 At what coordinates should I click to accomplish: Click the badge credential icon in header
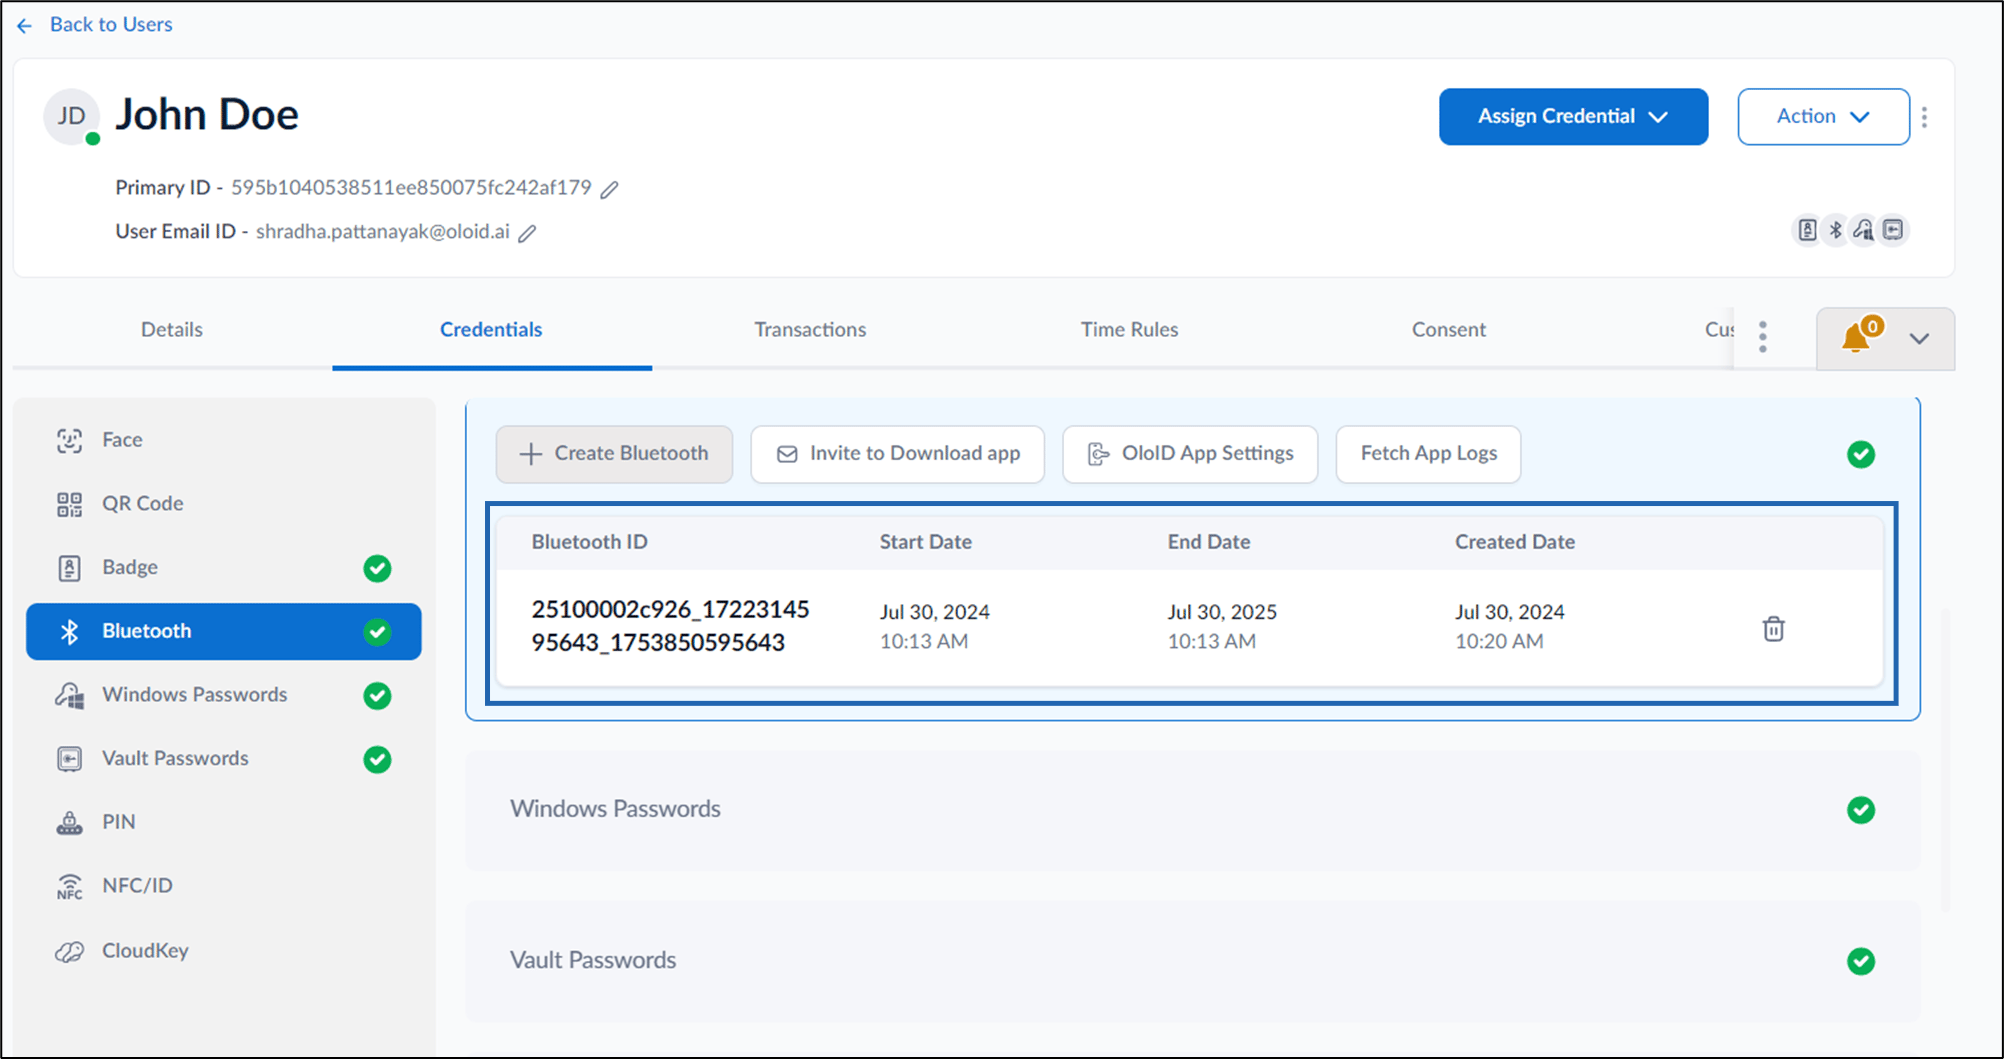click(1807, 230)
